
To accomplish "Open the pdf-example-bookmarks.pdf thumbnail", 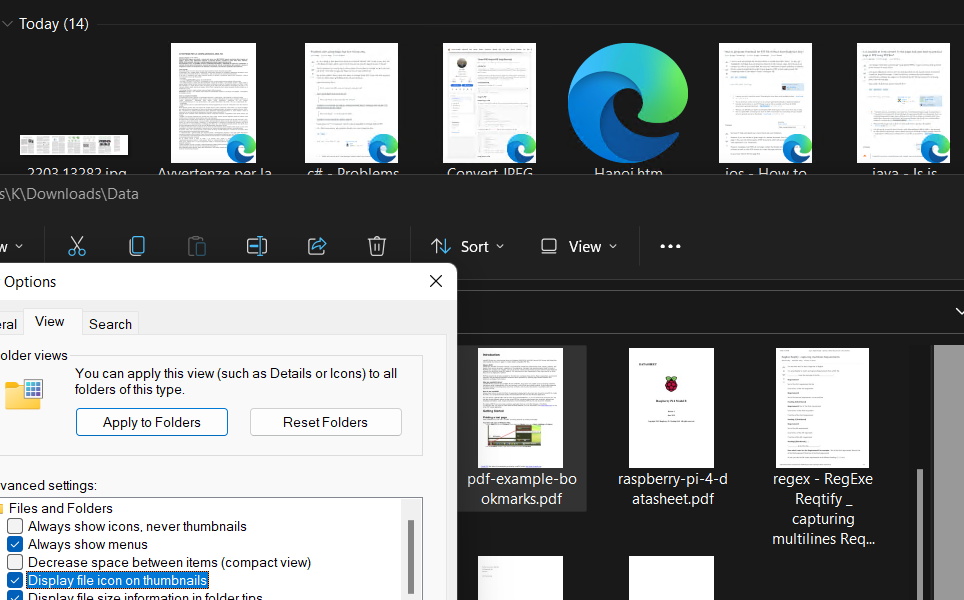I will click(520, 408).
